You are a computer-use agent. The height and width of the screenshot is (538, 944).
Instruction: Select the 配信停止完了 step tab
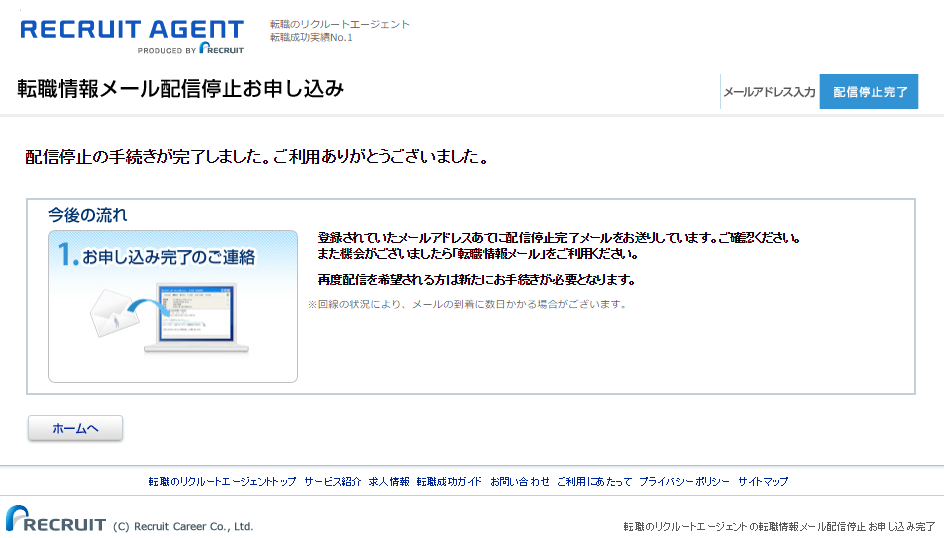tap(869, 92)
